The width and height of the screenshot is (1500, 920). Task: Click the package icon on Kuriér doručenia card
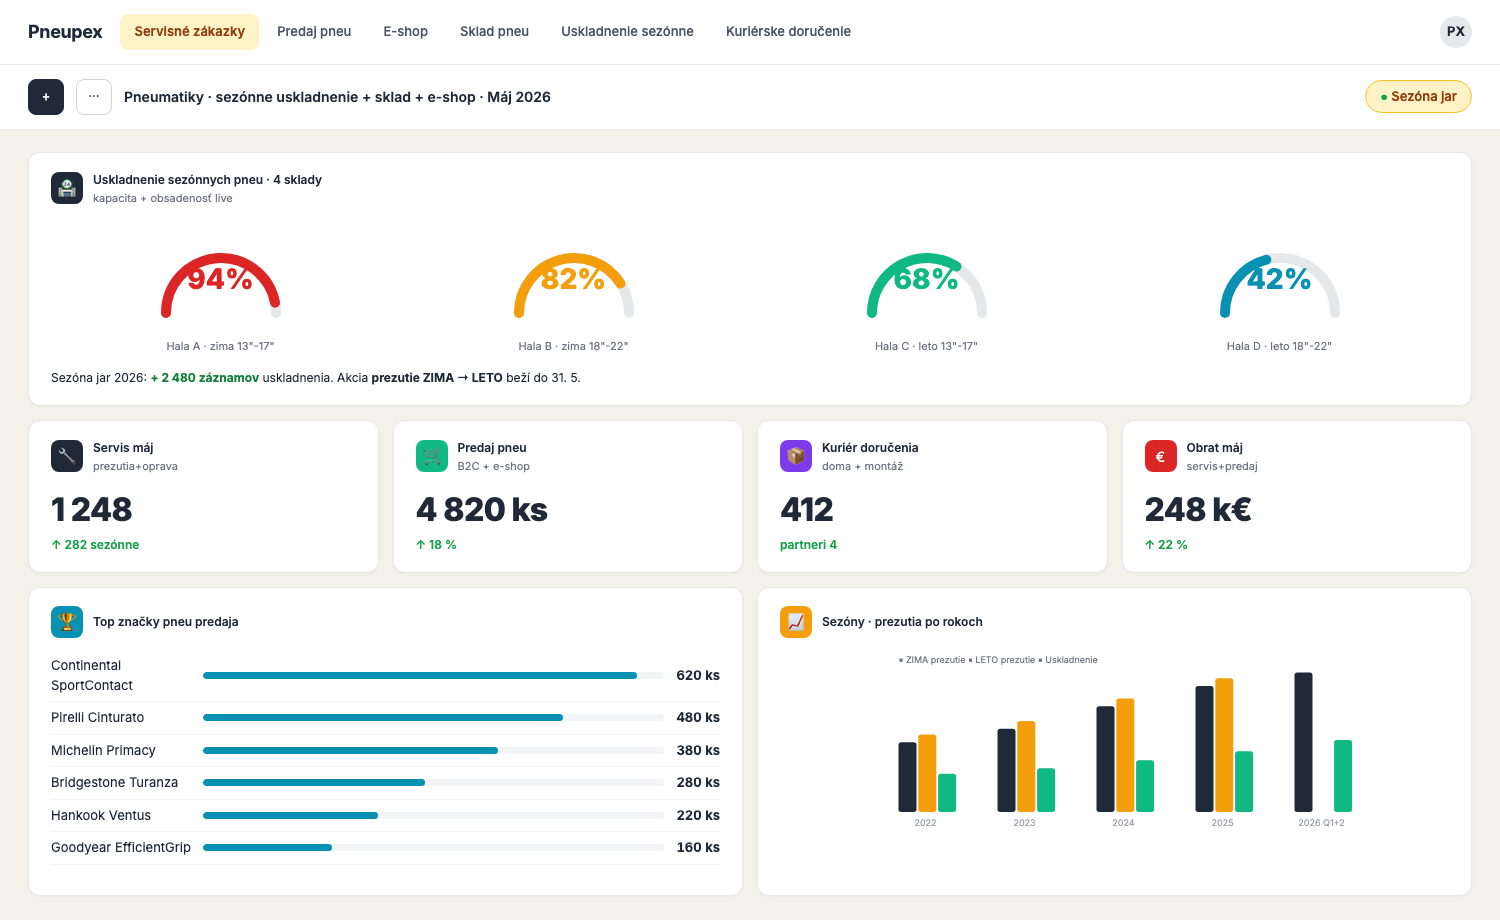tap(796, 456)
